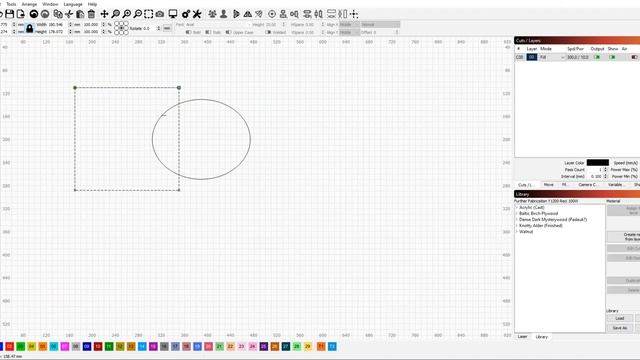Select the center anchor point radio button
Screen dimensions: 640x360
pos(121,28)
